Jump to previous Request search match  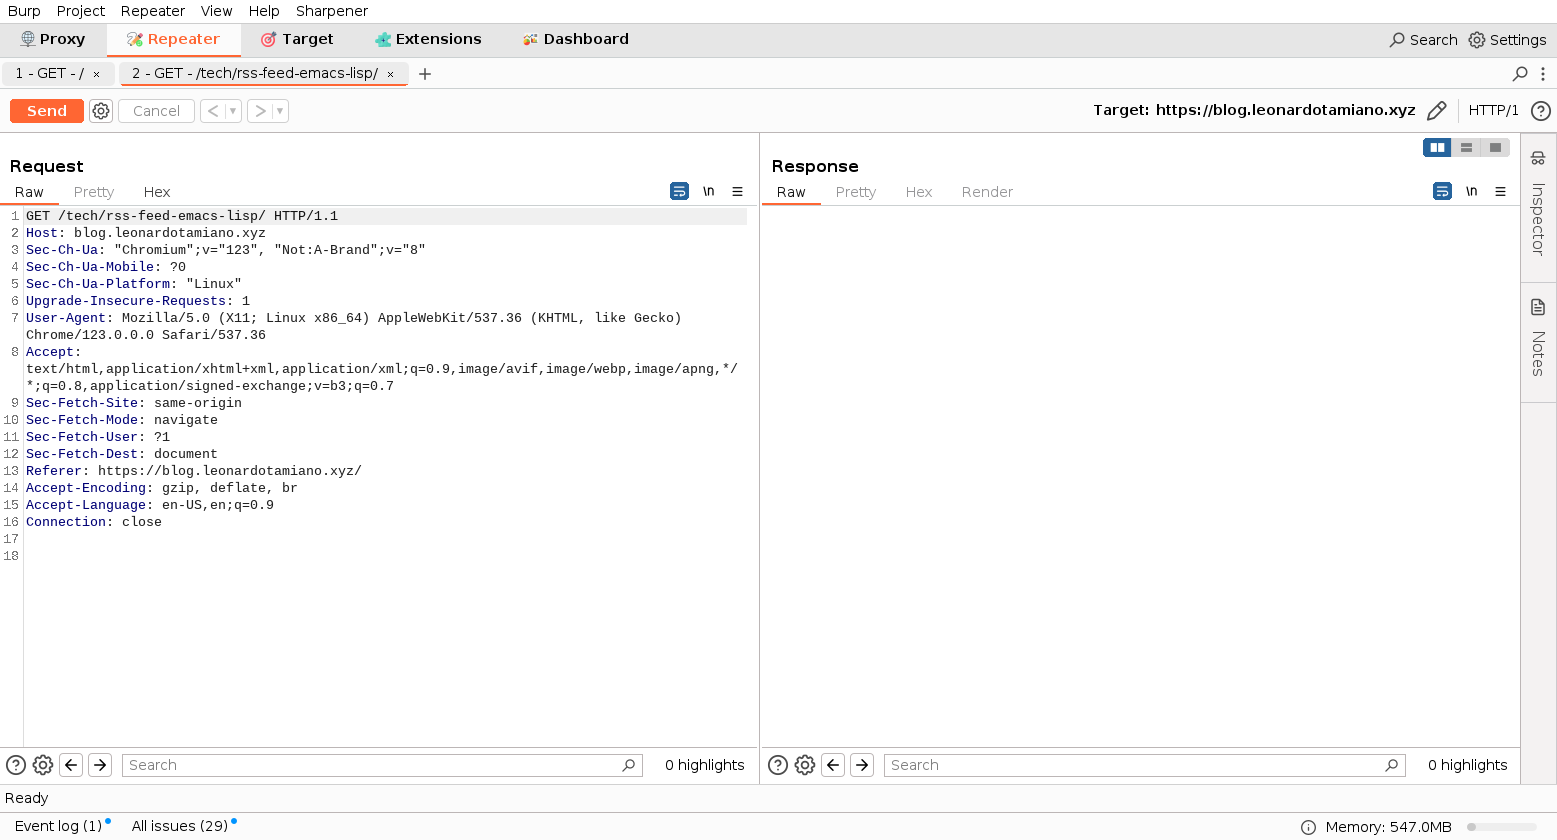coord(71,765)
